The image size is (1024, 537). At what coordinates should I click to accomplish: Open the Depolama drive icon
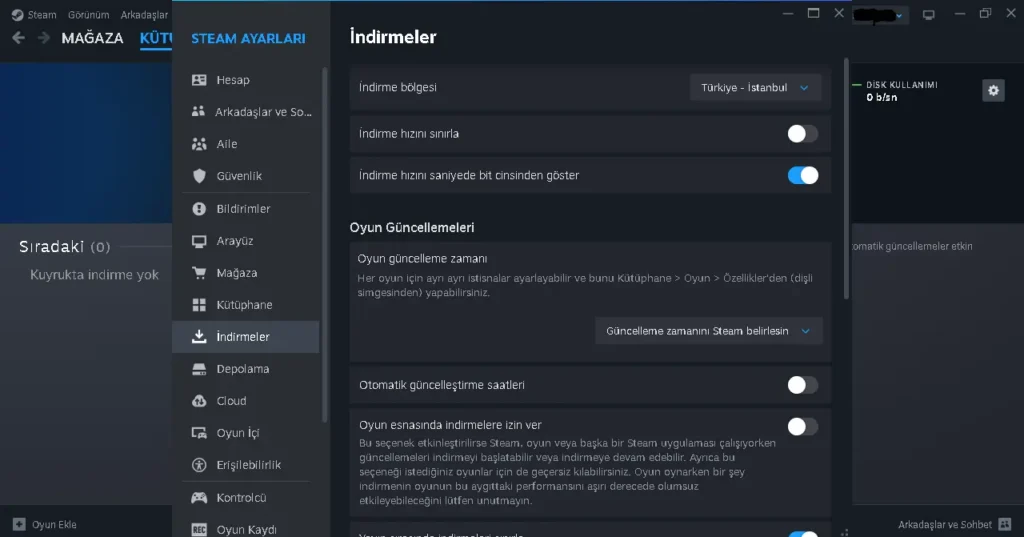click(x=199, y=369)
